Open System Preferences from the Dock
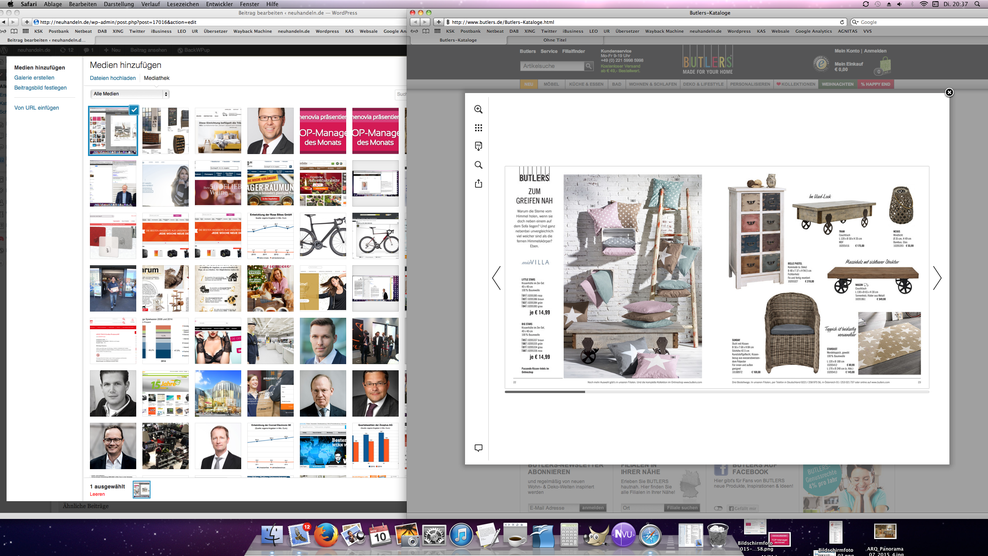The height and width of the screenshot is (556, 988). (434, 535)
